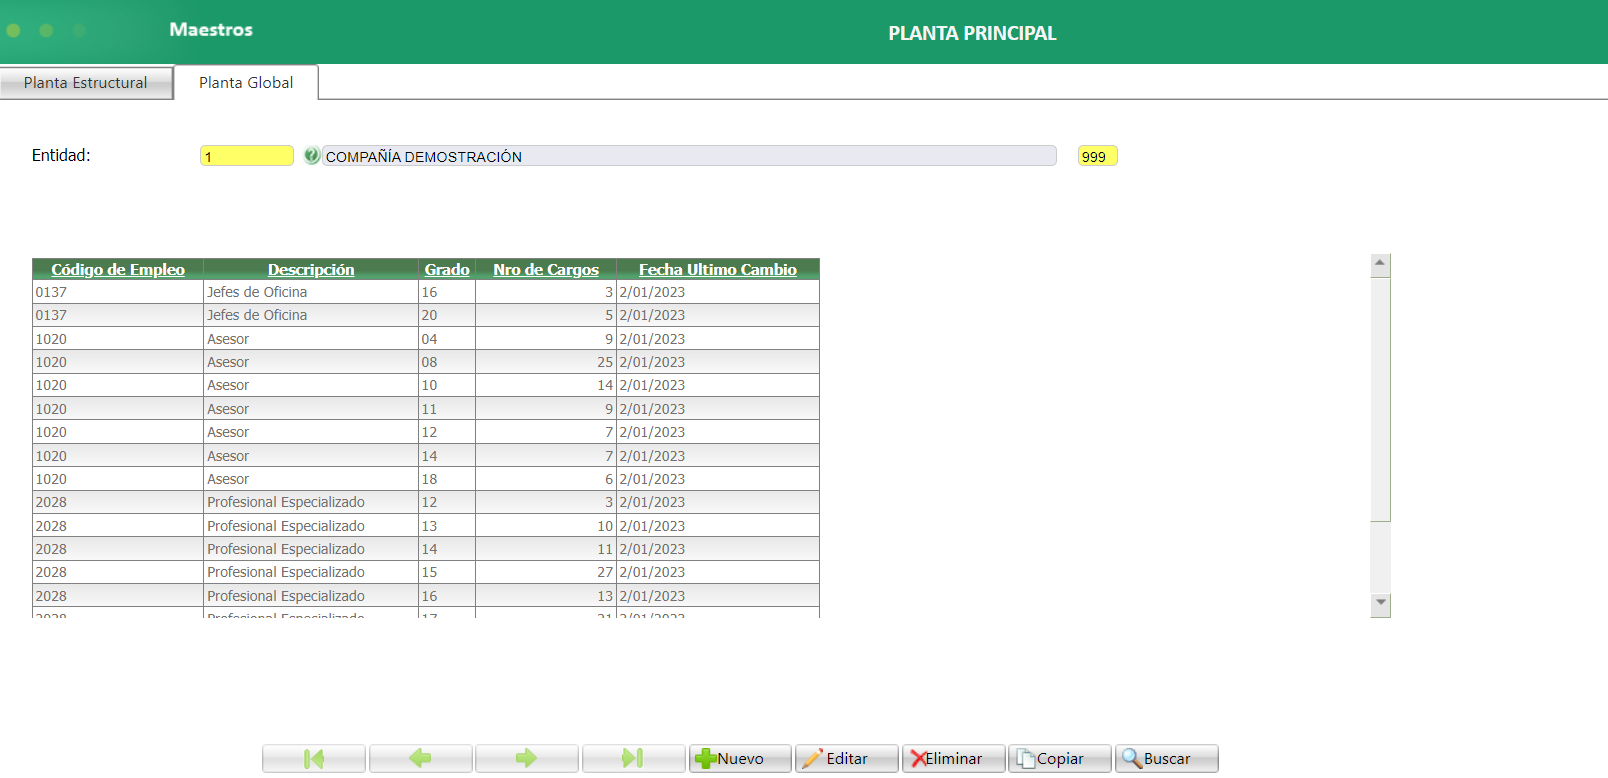
Task: Sort by the Nro de Cargos header
Action: (x=546, y=269)
